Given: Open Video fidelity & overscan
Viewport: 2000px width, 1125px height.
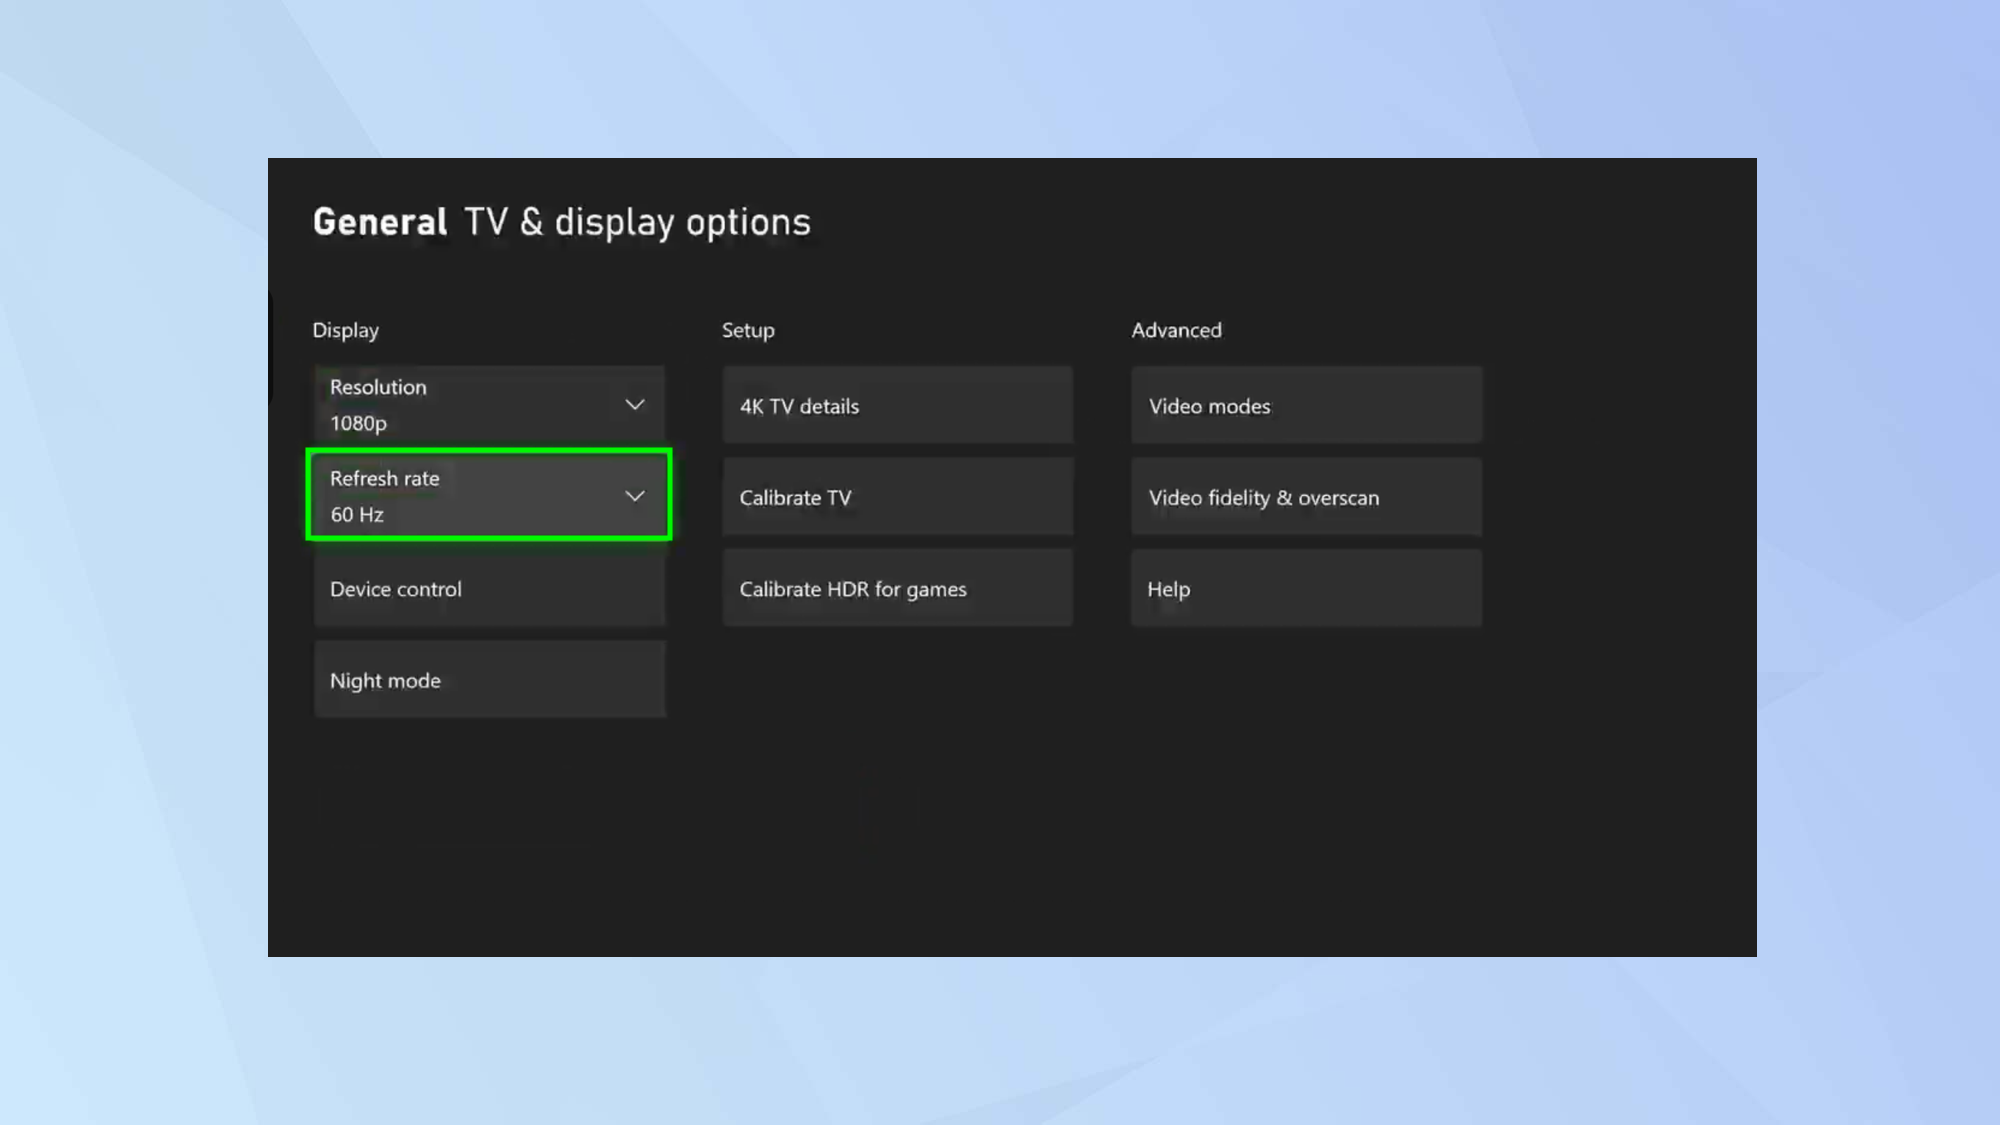Looking at the screenshot, I should pos(1306,497).
